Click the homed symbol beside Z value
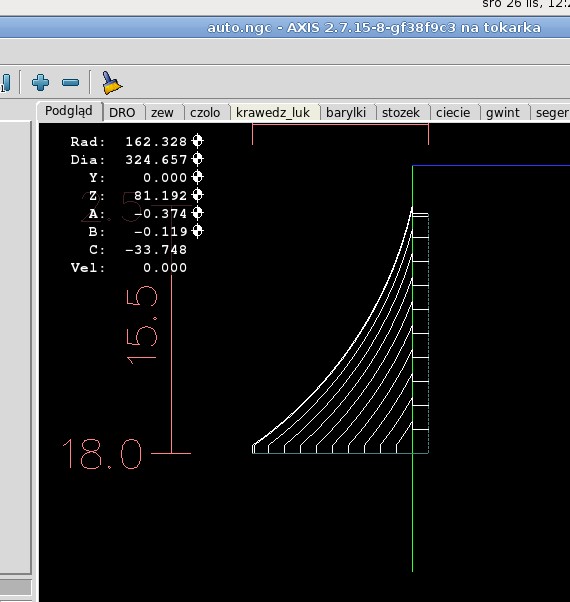This screenshot has height=602, width=570. pyautogui.click(x=198, y=195)
